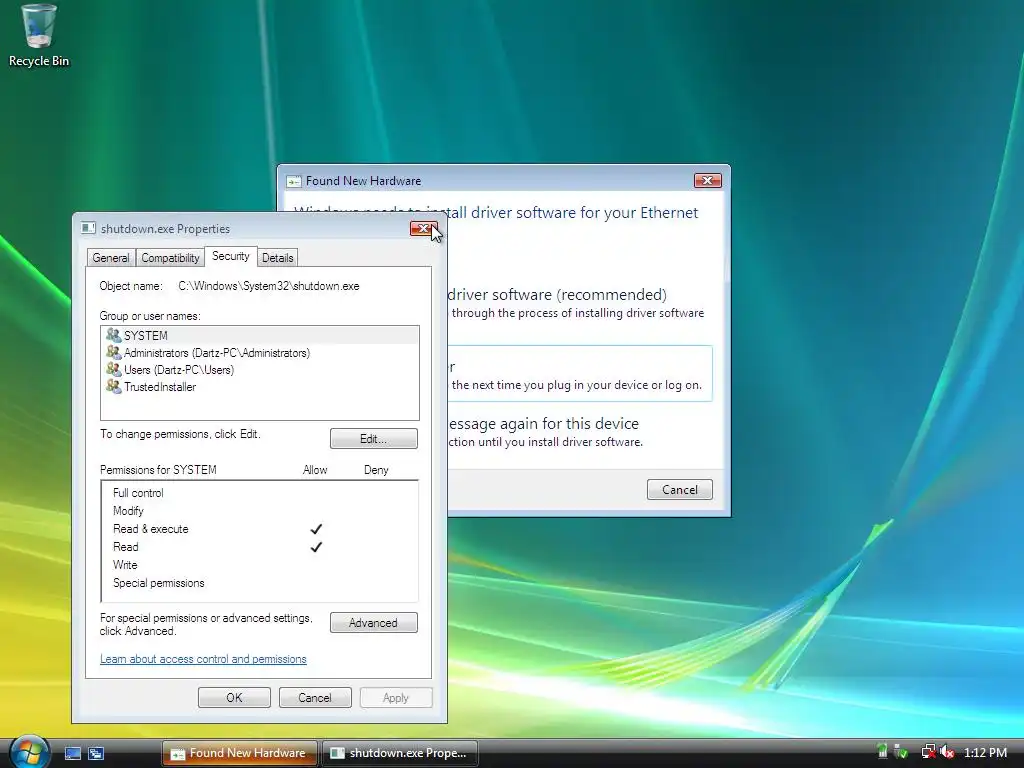Image resolution: width=1024 pixels, height=768 pixels.
Task: Click the disconnected network tray icon
Action: [927, 752]
